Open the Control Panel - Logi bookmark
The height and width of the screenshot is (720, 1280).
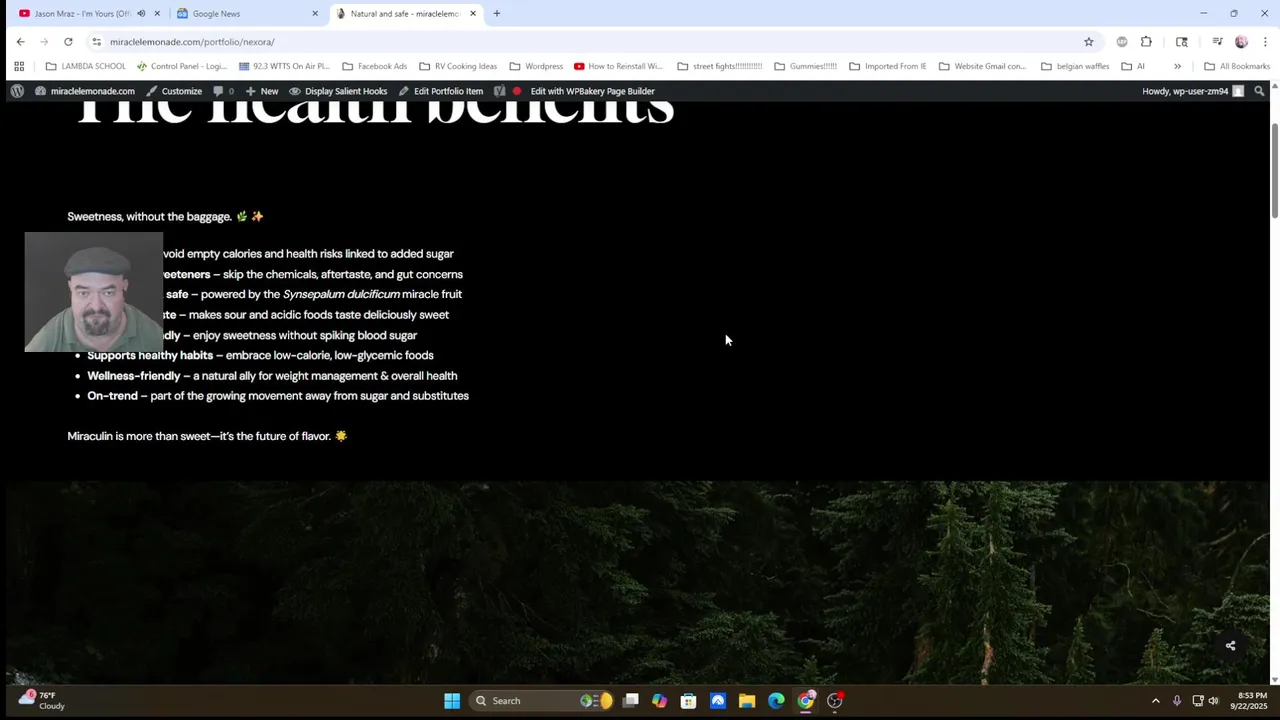(181, 66)
